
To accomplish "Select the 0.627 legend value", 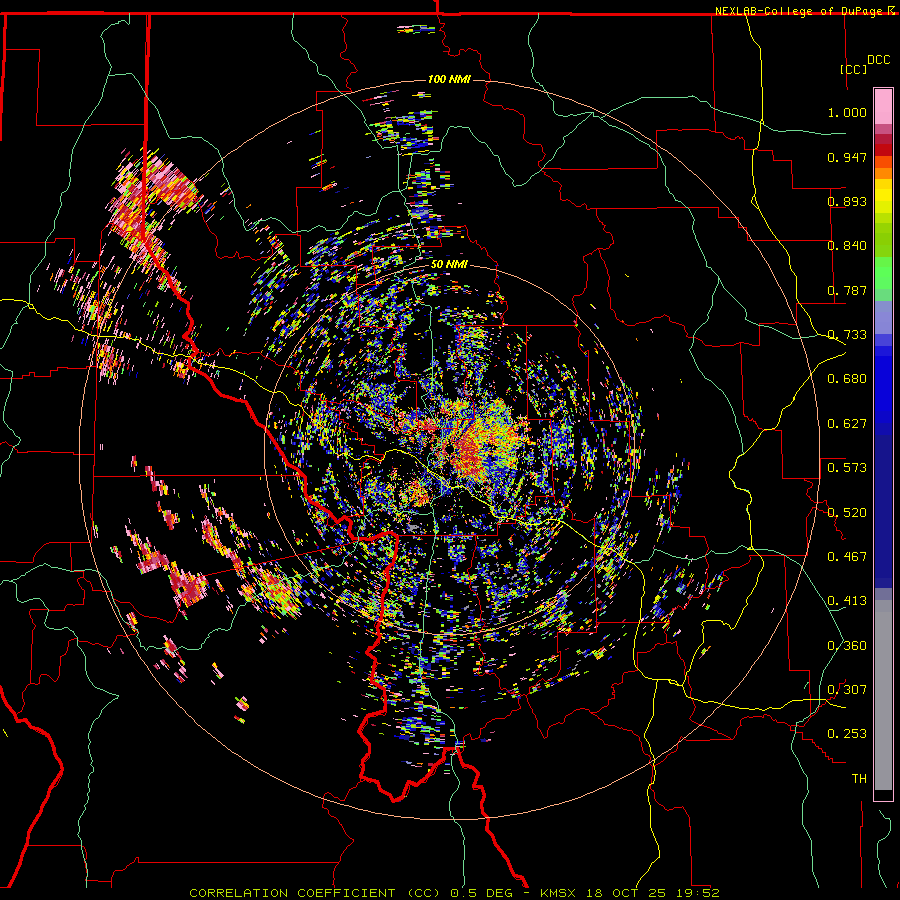I will [847, 424].
